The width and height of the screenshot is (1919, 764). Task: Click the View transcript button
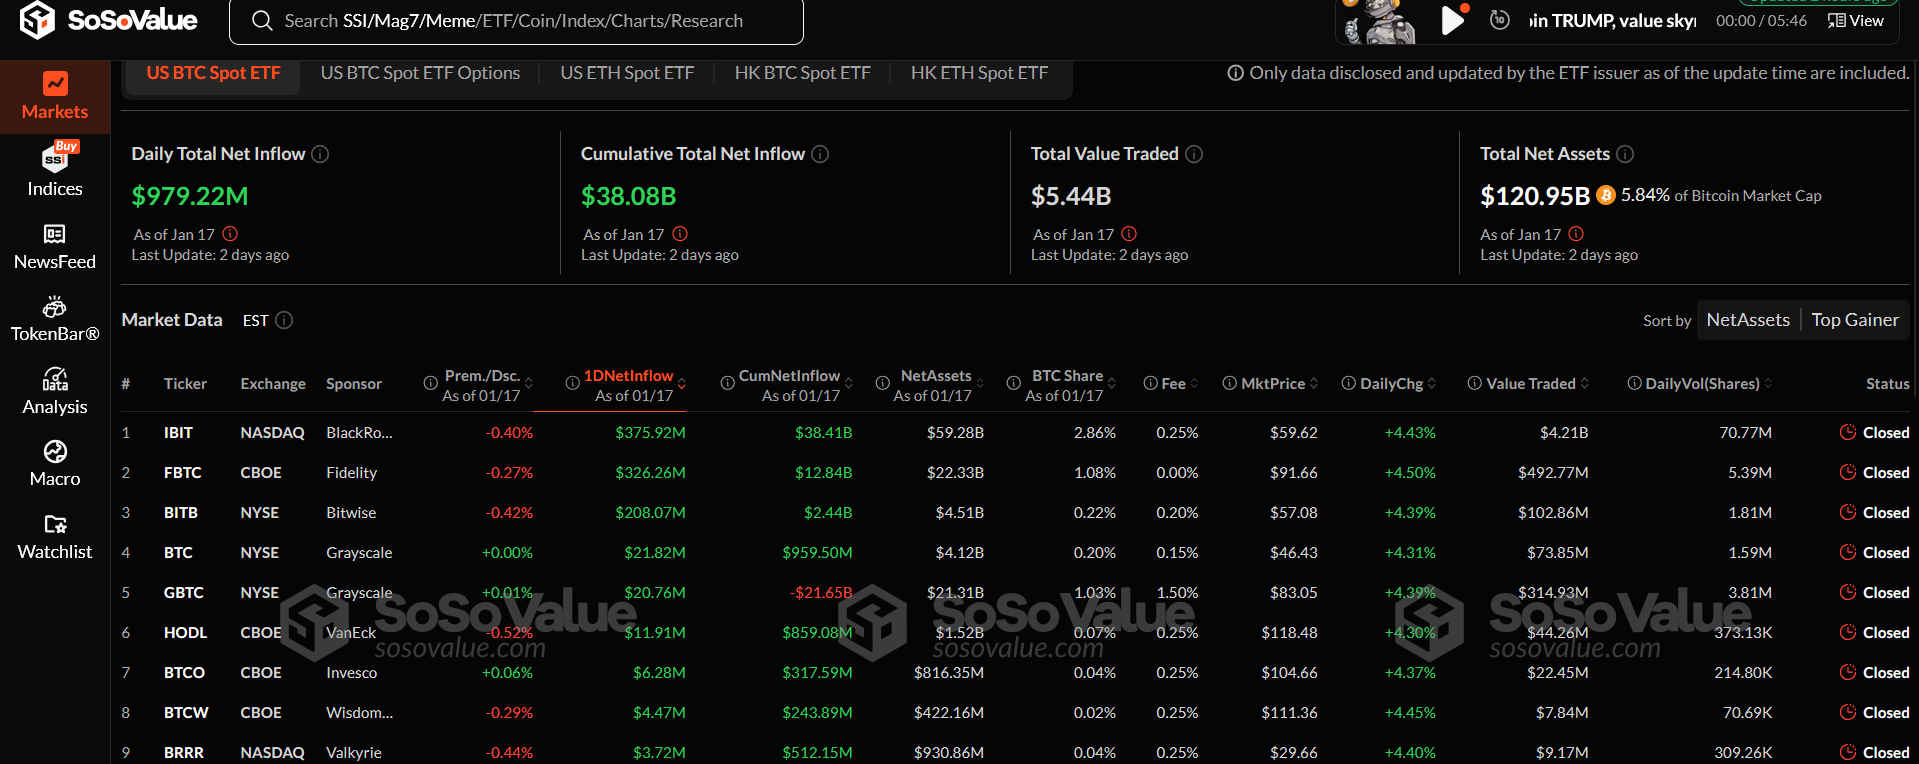pos(1856,20)
